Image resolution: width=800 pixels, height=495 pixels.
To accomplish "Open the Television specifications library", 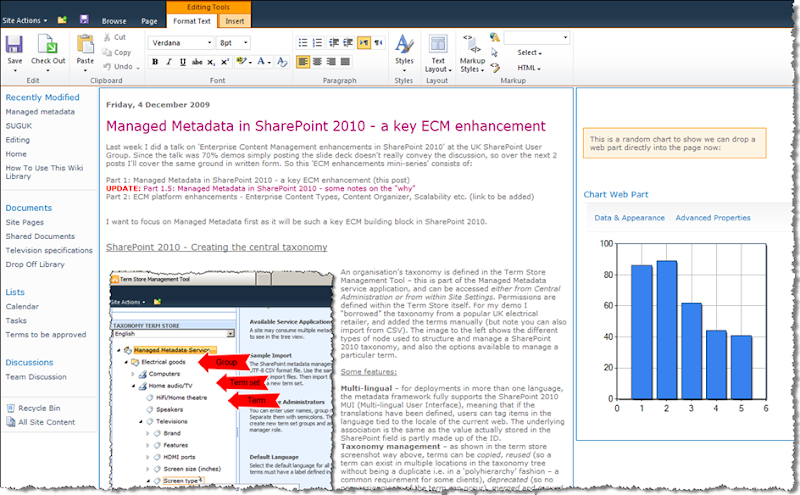I will click(x=49, y=250).
